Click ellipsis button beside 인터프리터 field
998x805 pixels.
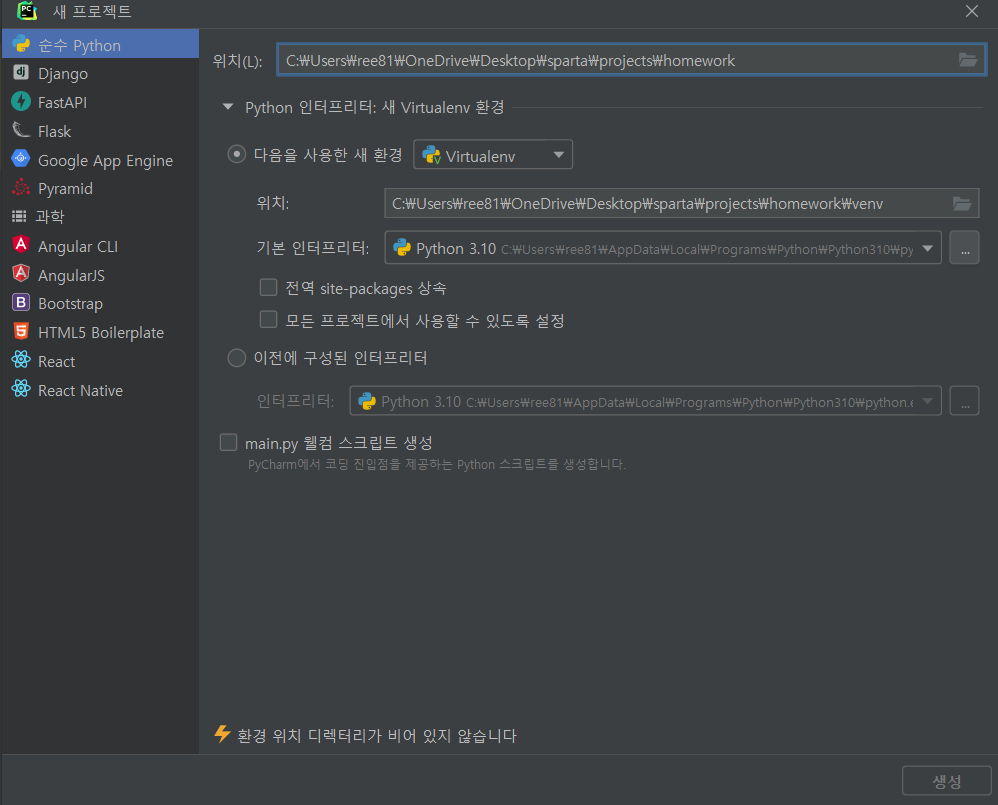point(964,401)
